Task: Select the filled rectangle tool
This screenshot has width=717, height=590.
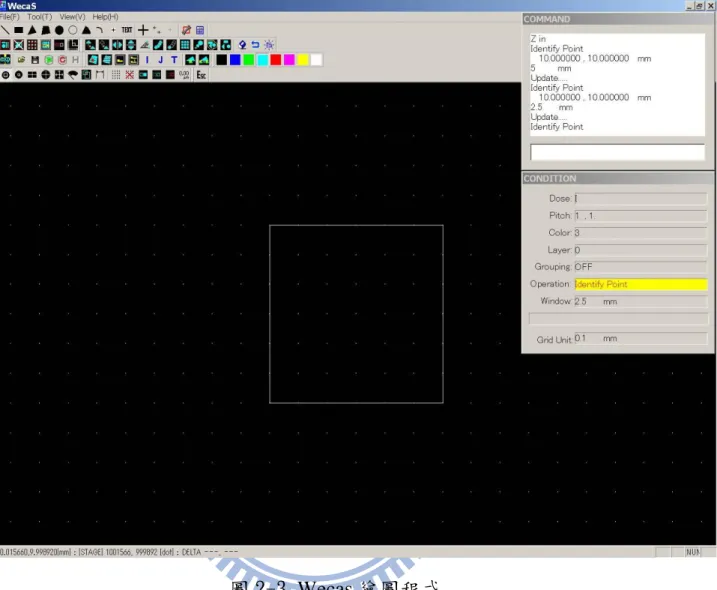Action: coord(18,30)
